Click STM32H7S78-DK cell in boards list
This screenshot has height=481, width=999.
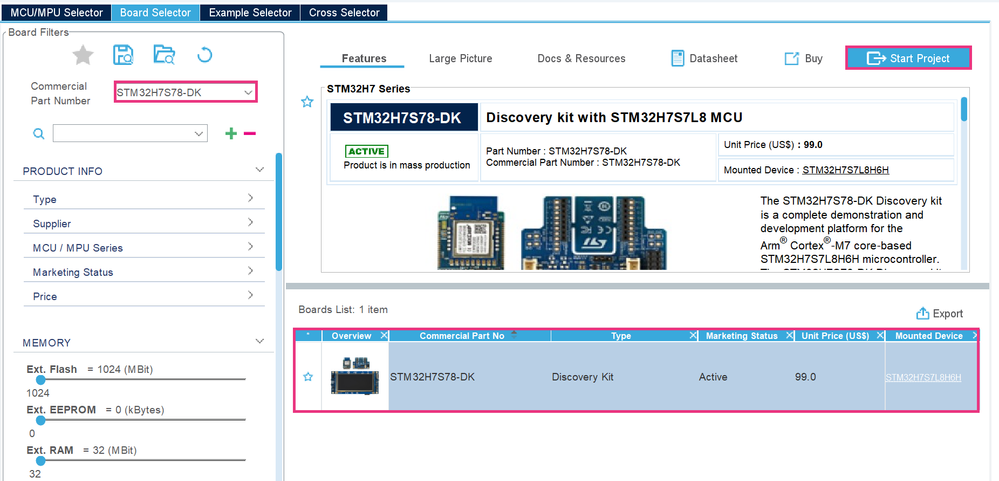(432, 377)
